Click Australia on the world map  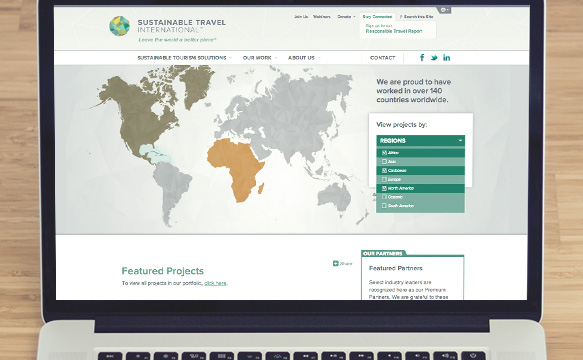(x=334, y=196)
